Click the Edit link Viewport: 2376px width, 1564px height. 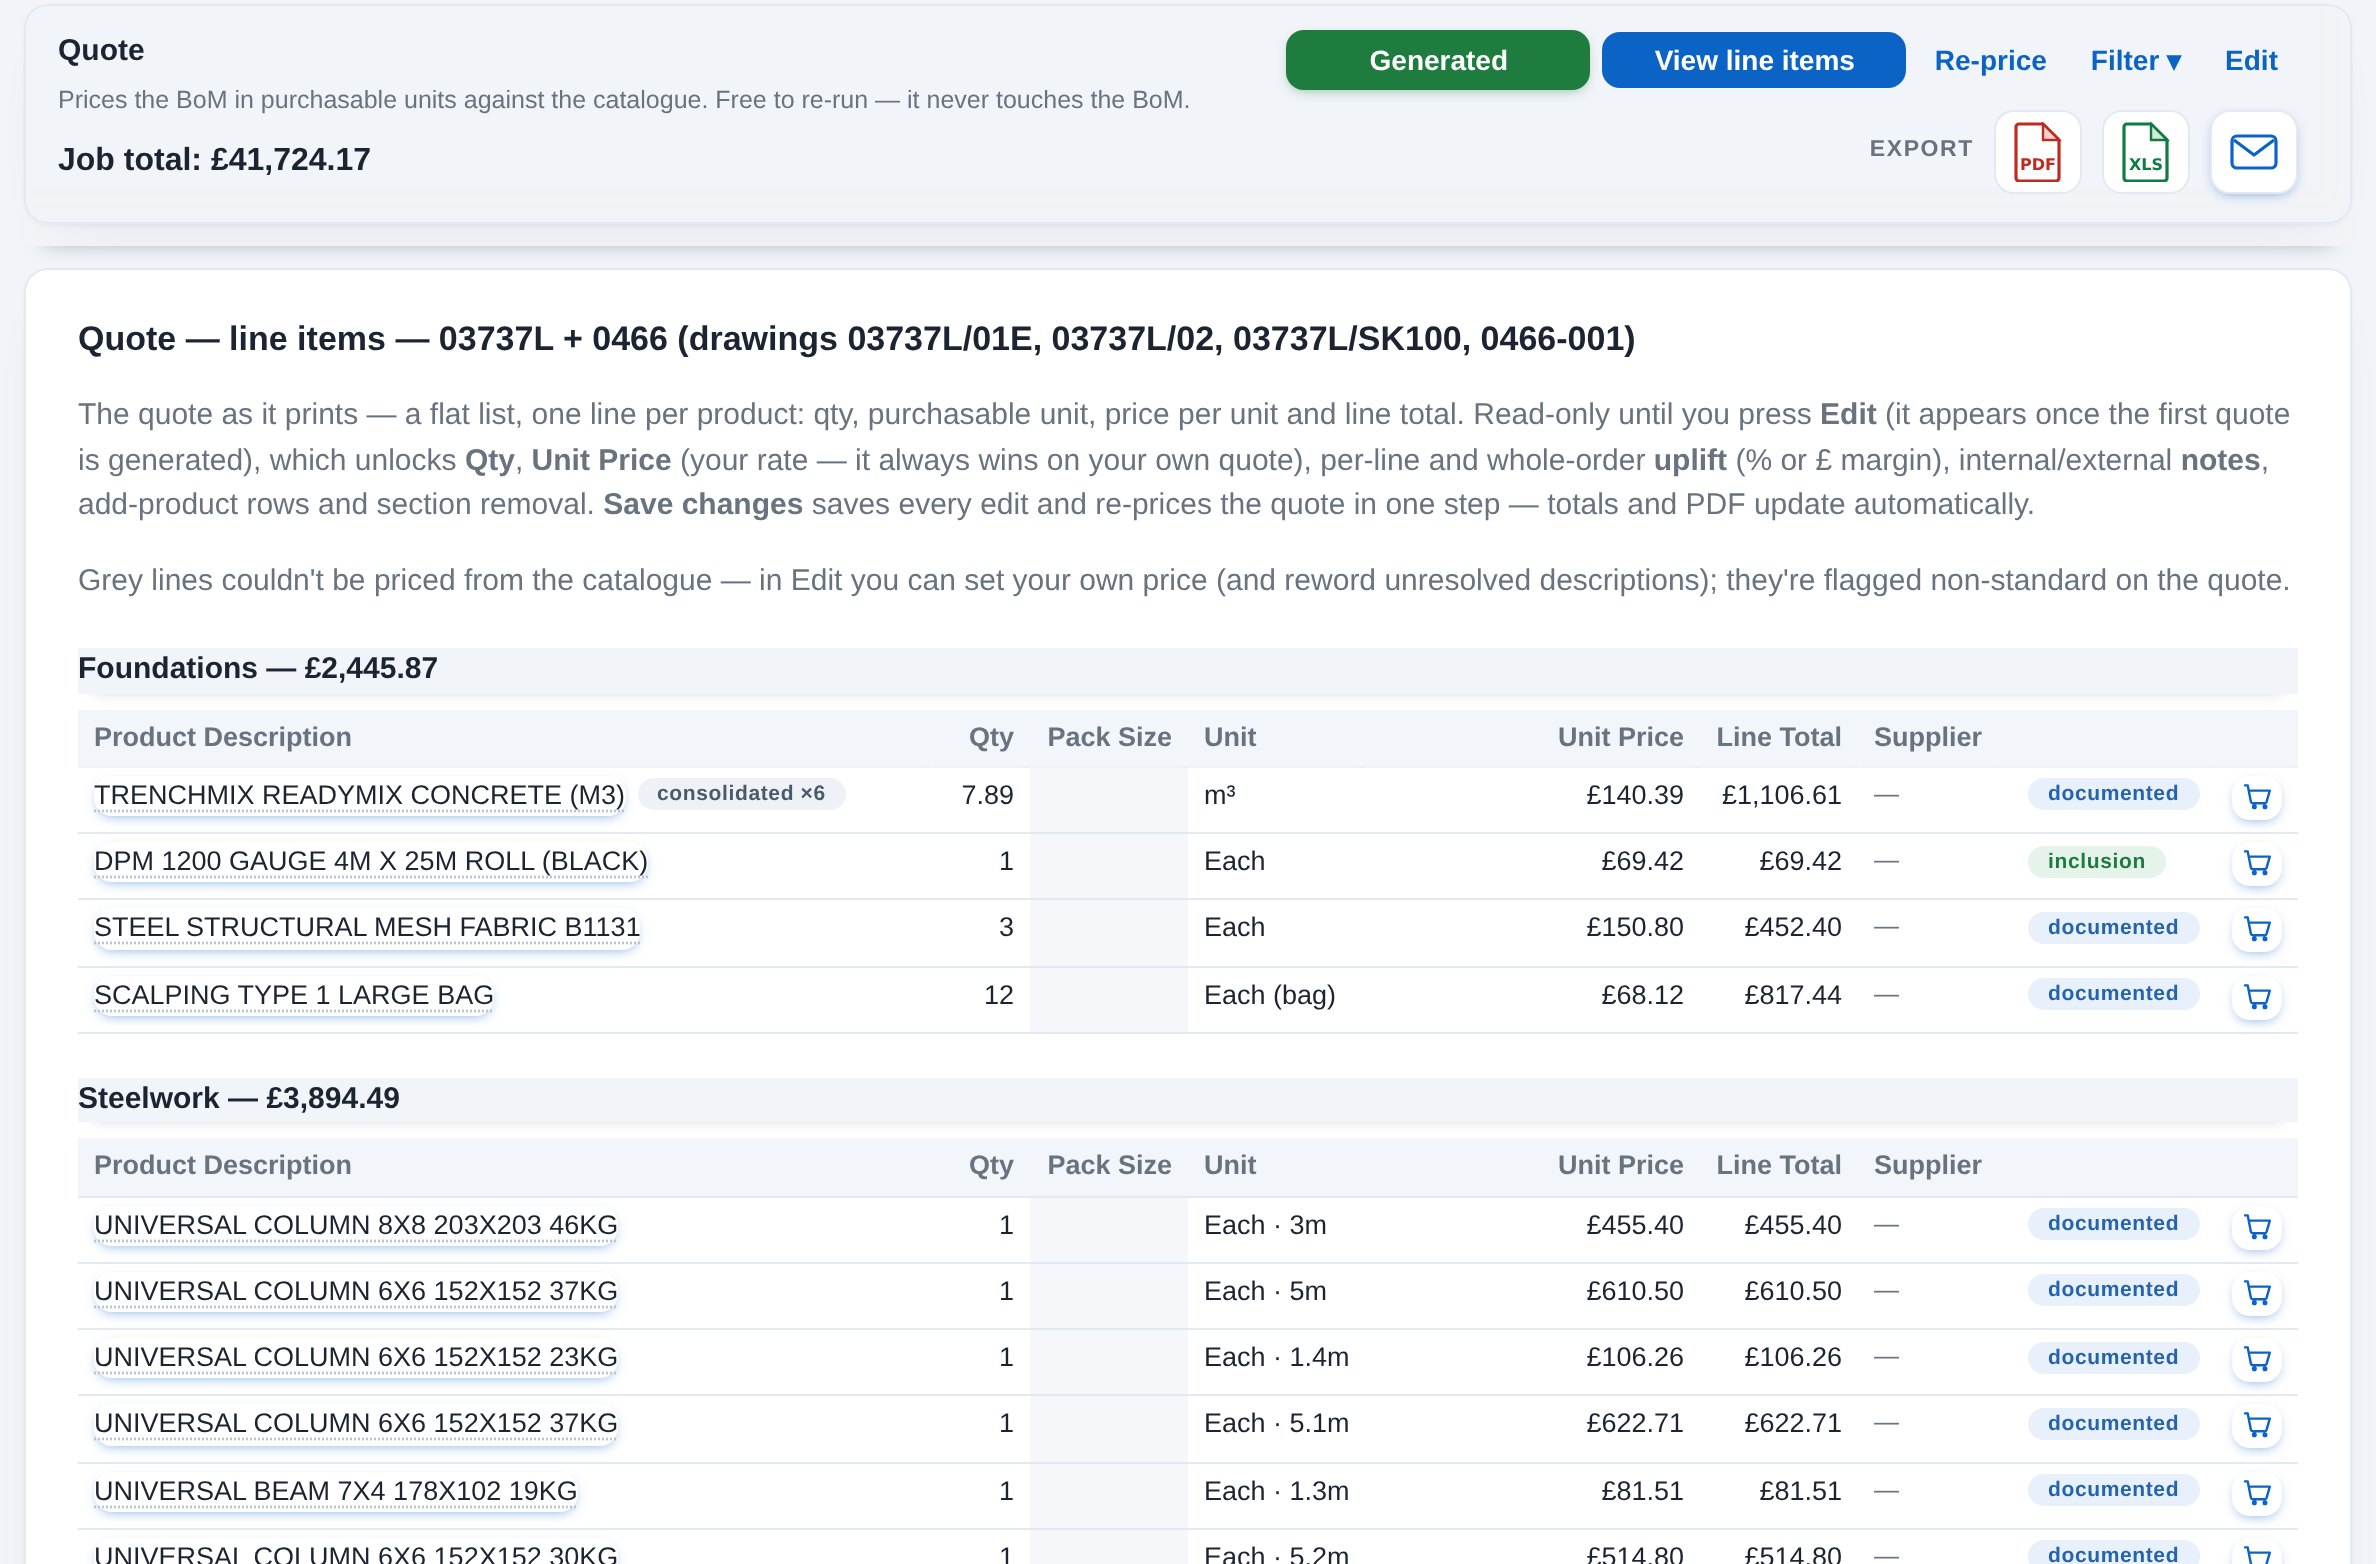(2251, 60)
